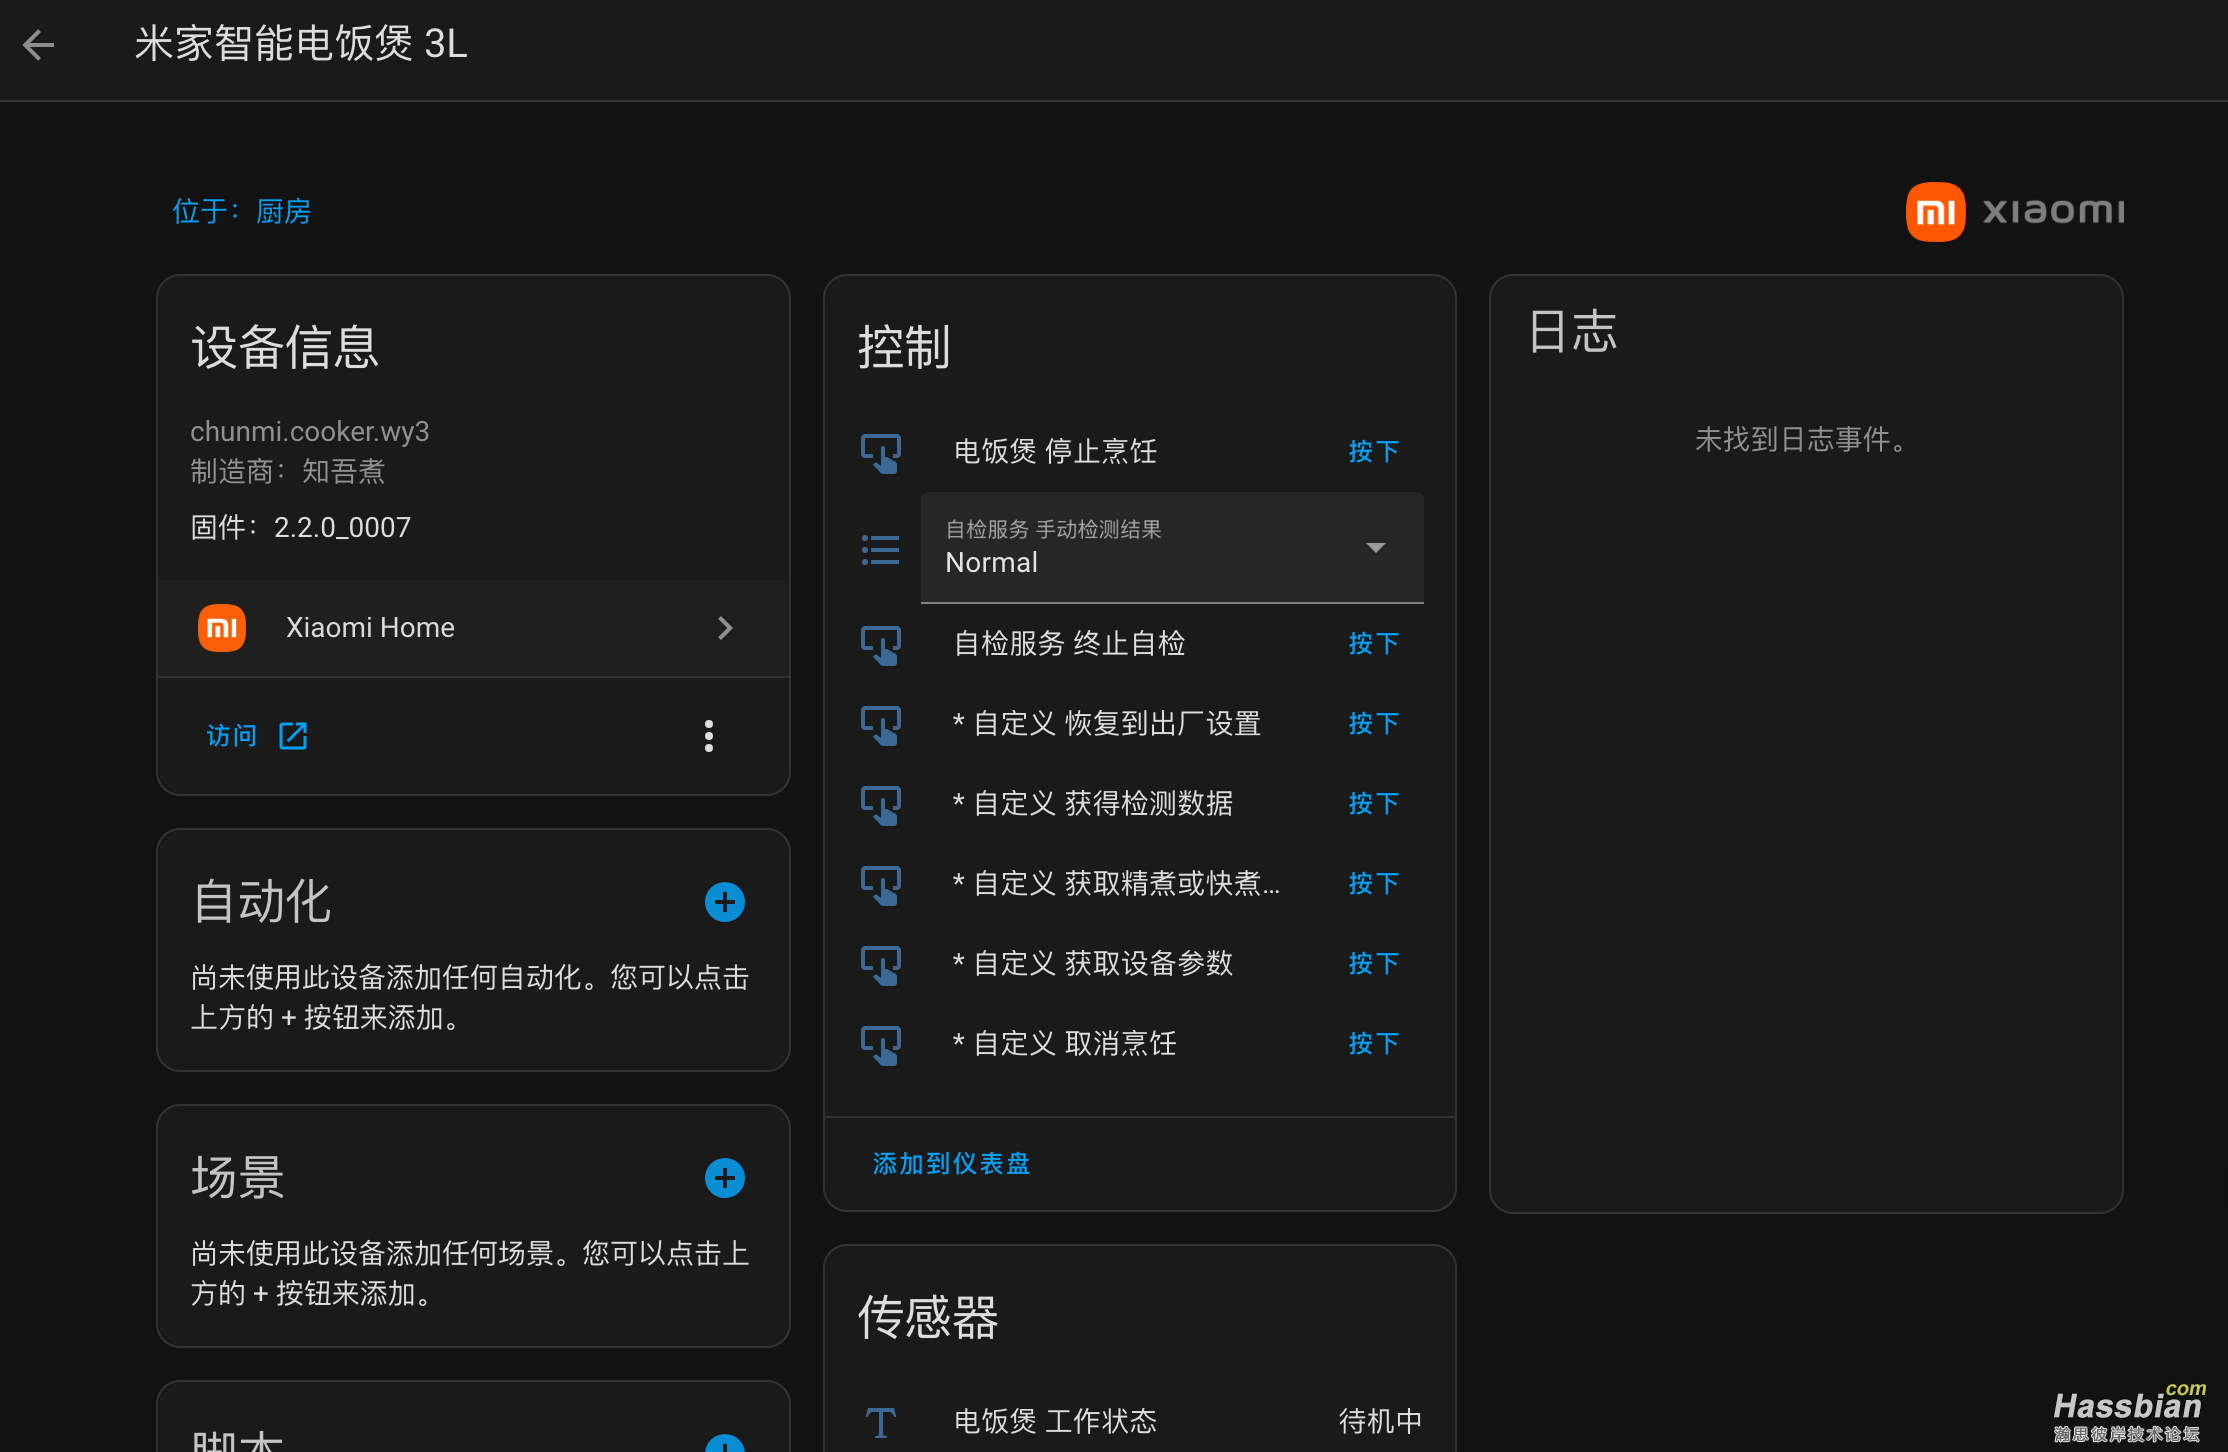2228x1452 pixels.
Task: Click the button icon beside 自定义 获得检测数据
Action: click(881, 804)
